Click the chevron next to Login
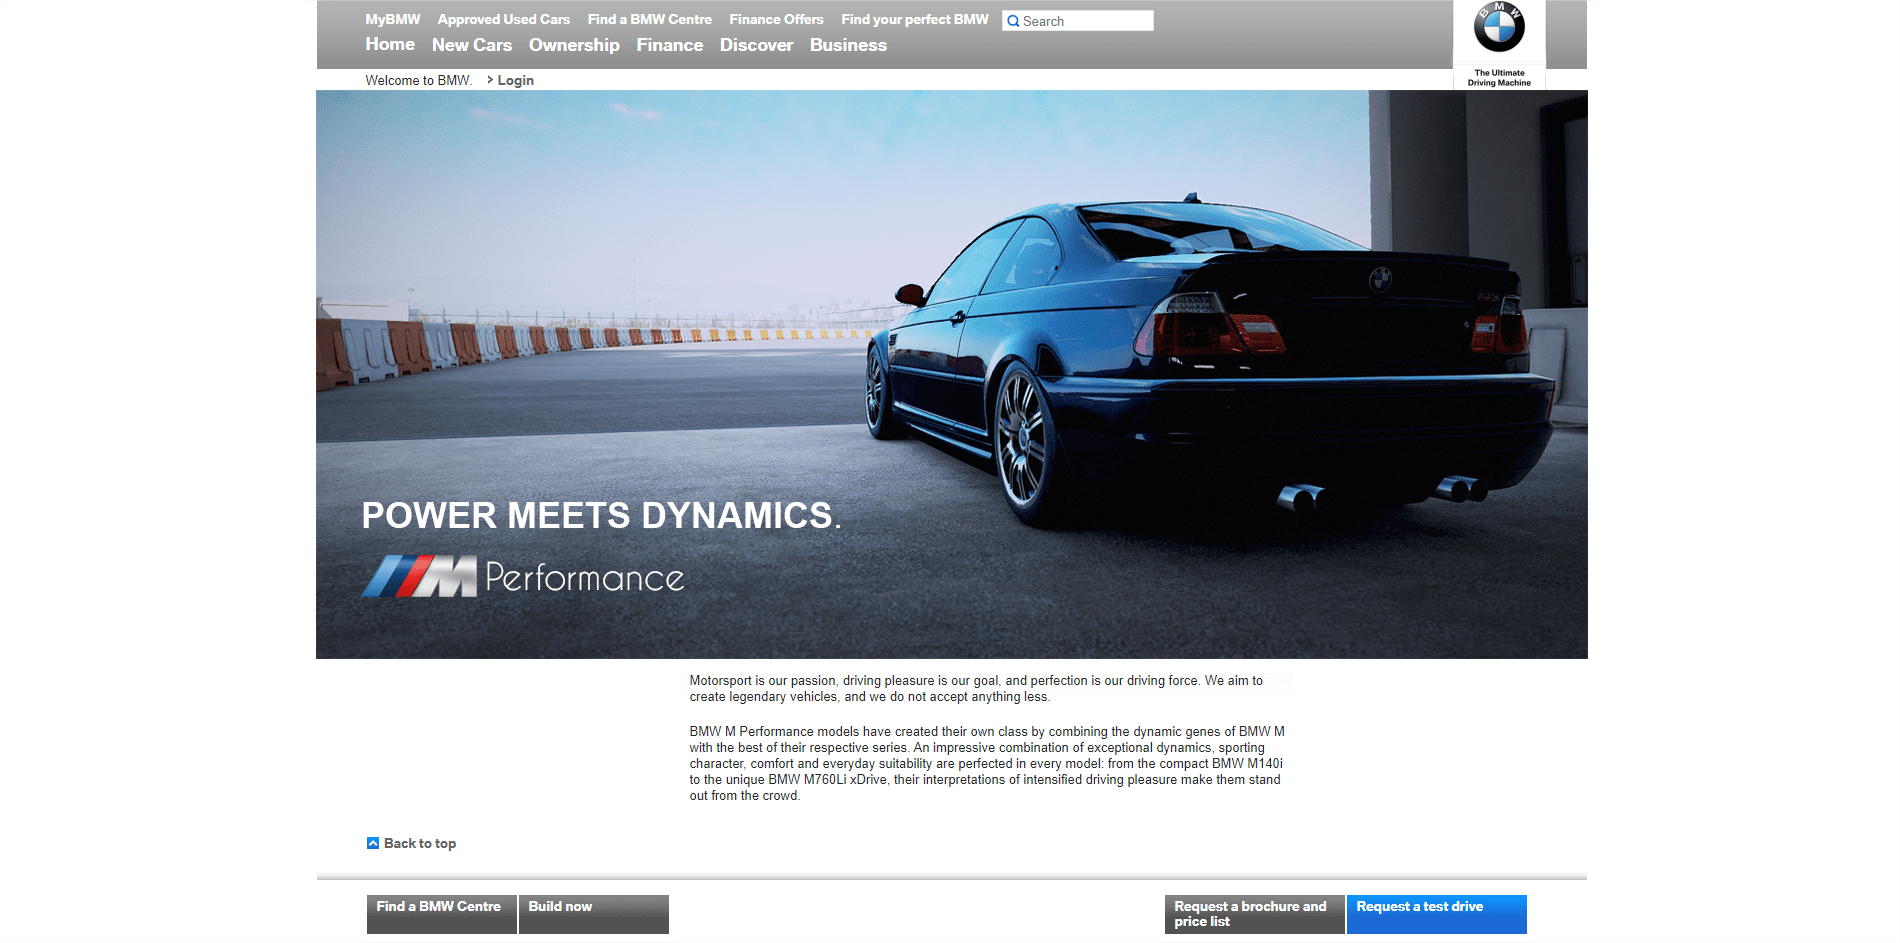Image resolution: width=1900 pixels, height=943 pixels. pos(491,80)
